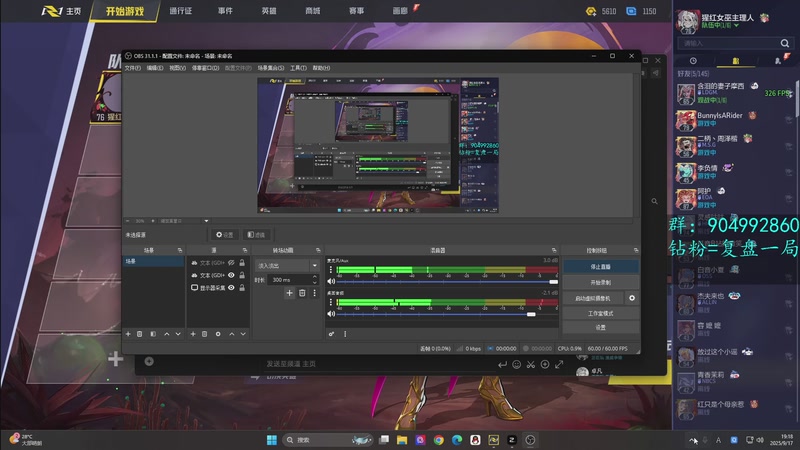This screenshot has width=800, height=450.
Task: Add a new scene with the plus icon
Action: pos(128,334)
